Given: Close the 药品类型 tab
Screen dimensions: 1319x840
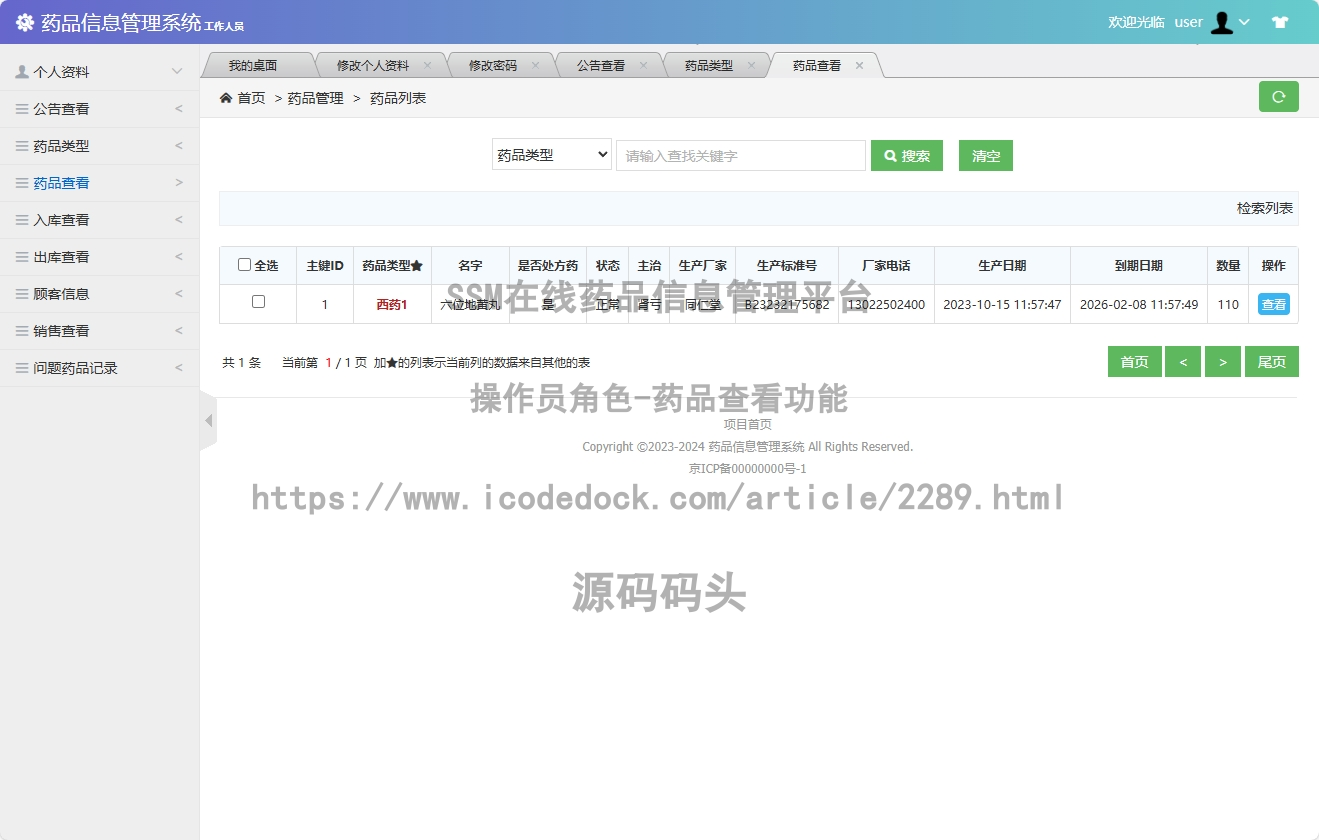Looking at the screenshot, I should [751, 66].
